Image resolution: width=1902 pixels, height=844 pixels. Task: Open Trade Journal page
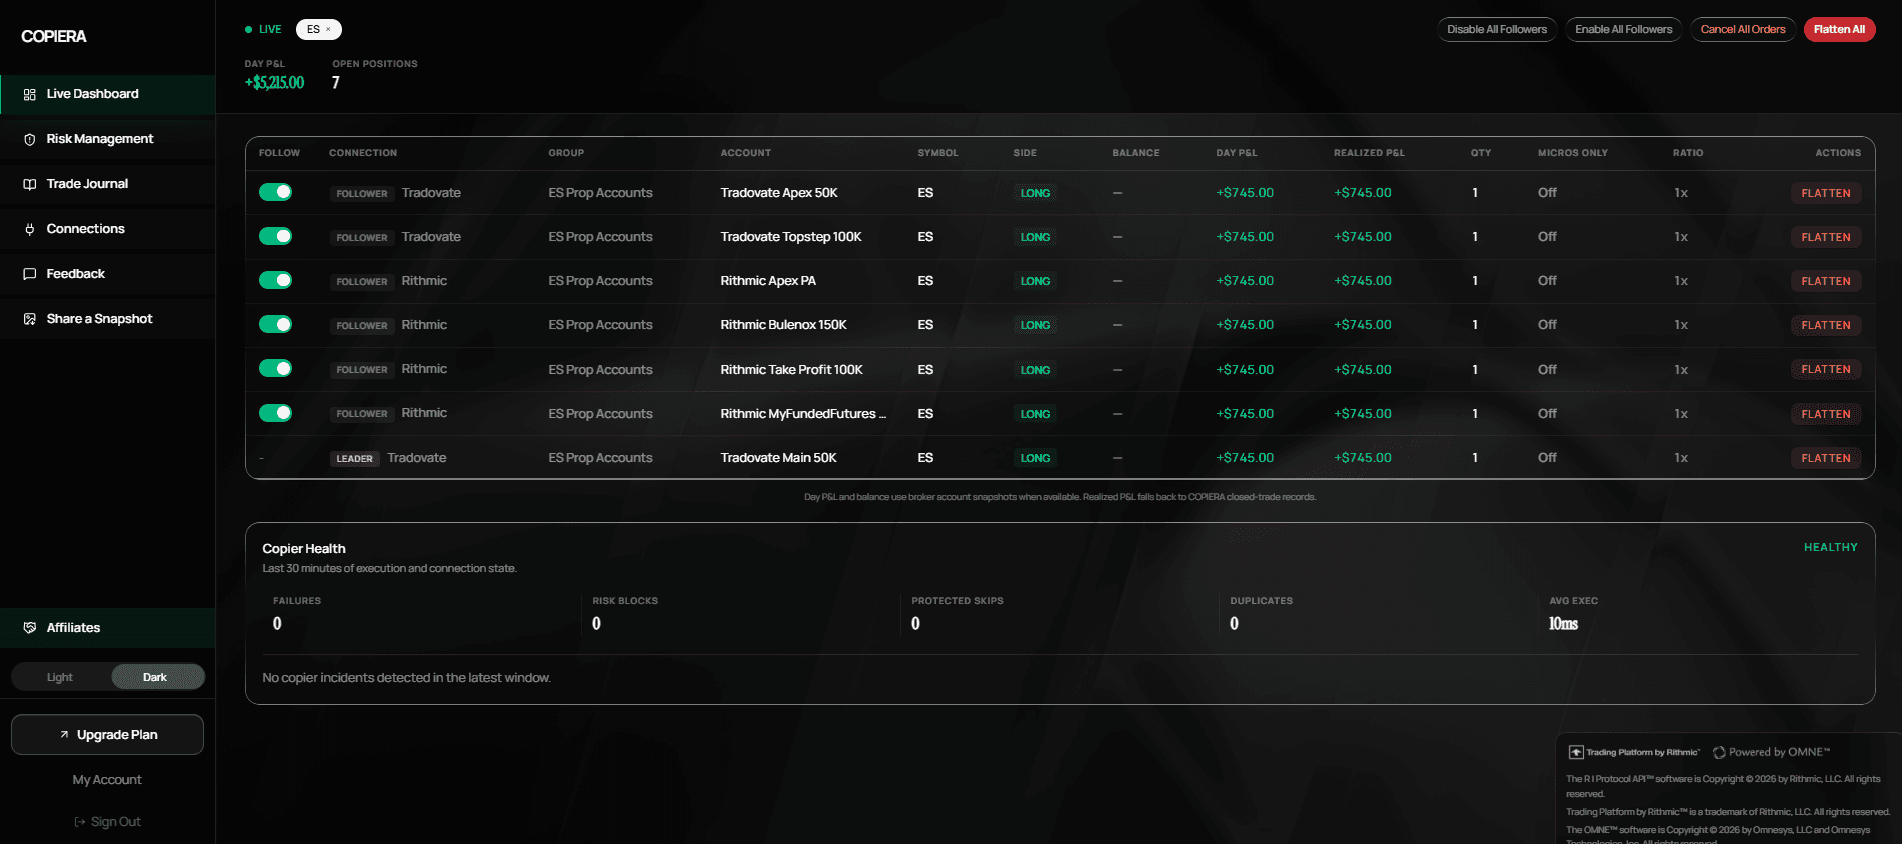[x=107, y=184]
